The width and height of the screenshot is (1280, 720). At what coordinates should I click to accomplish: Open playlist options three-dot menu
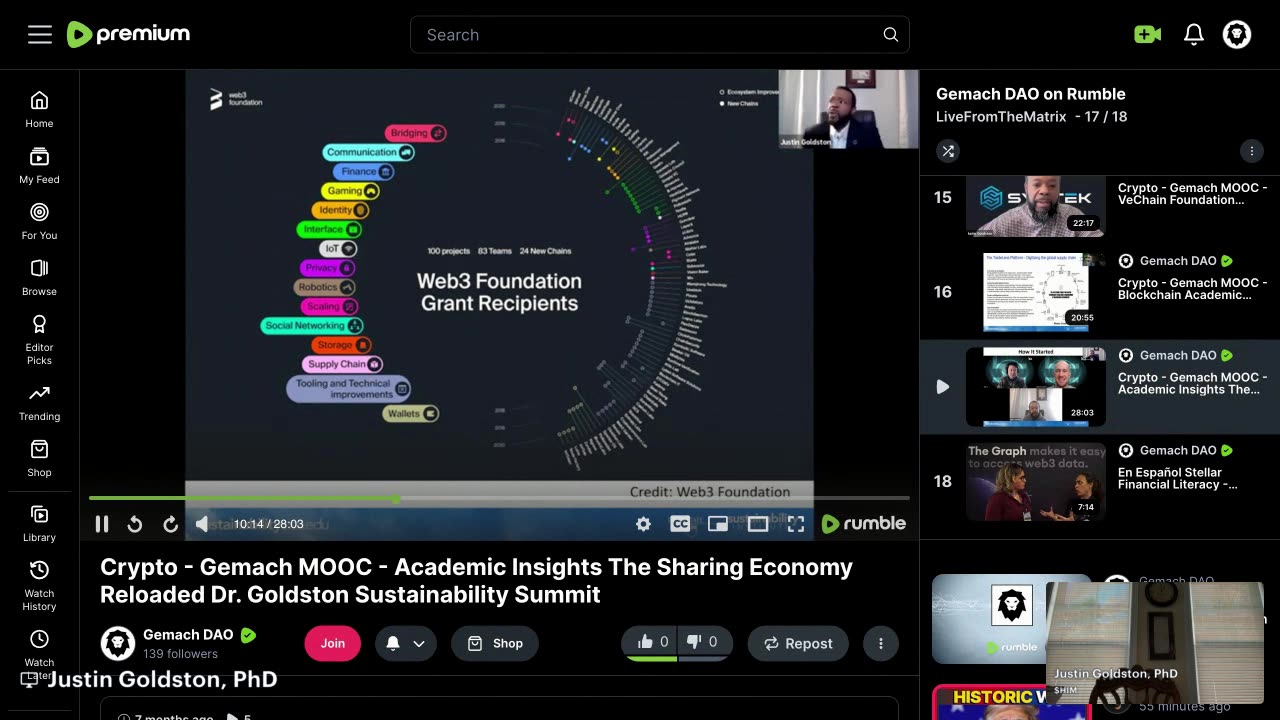[x=1251, y=151]
